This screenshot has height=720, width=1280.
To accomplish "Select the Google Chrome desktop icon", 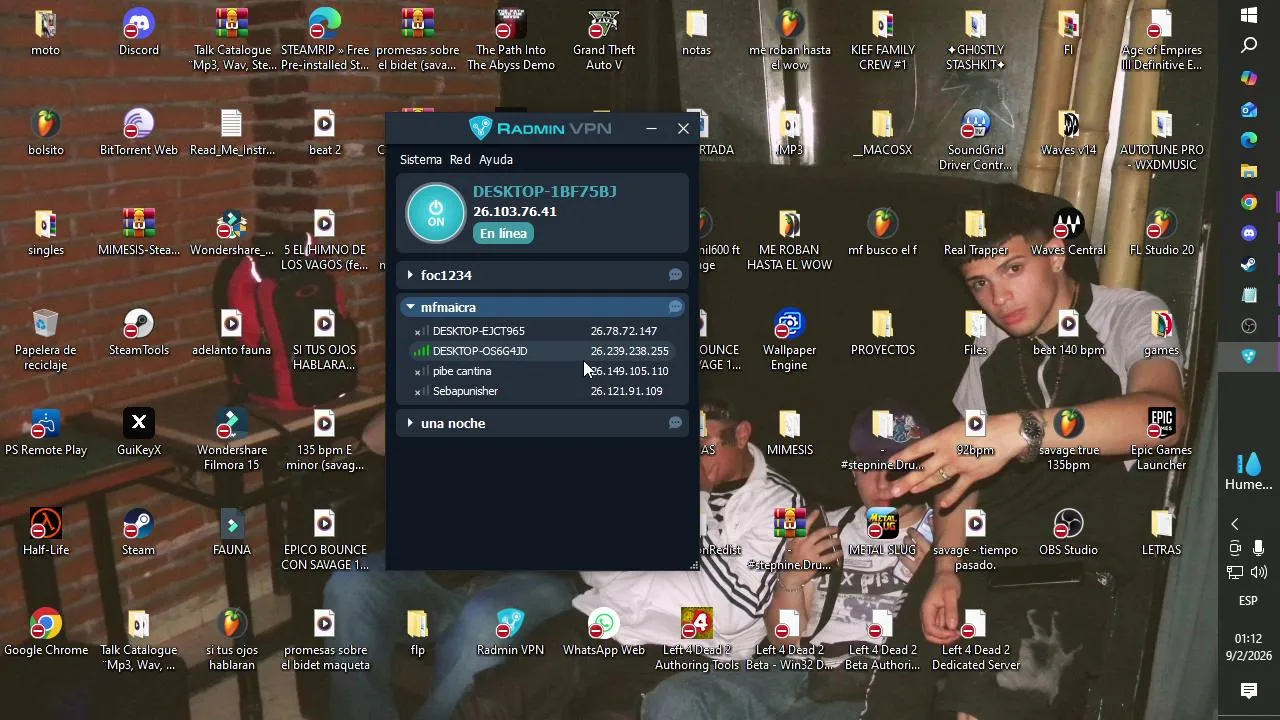I will (46, 633).
